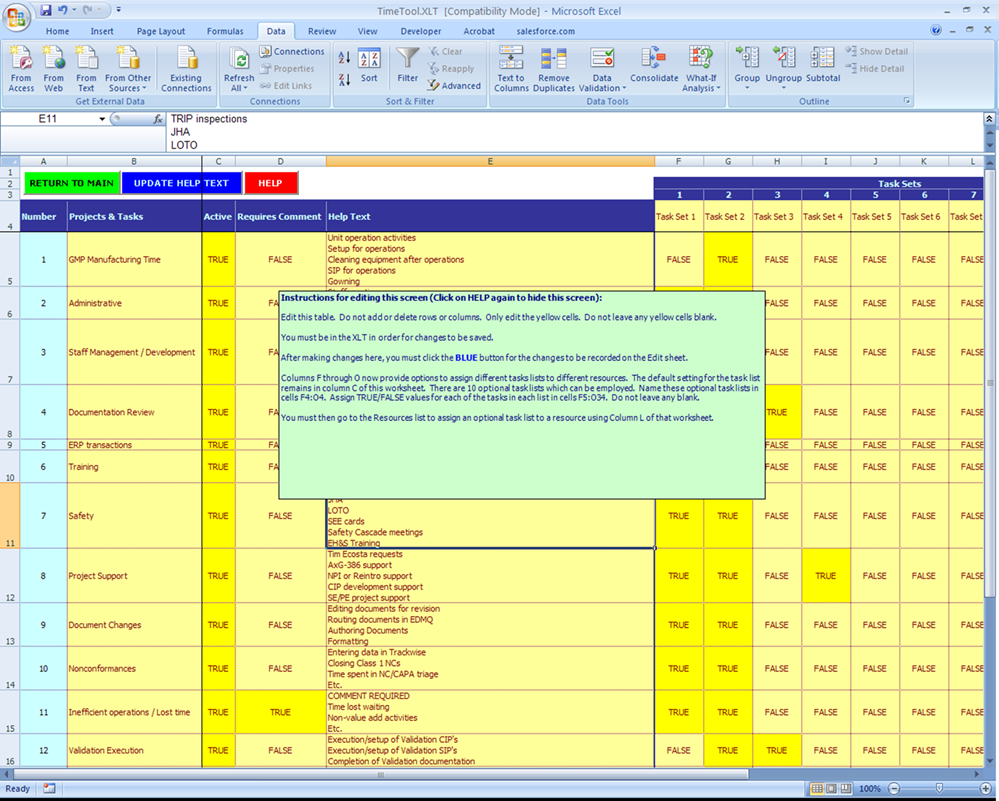Switch to the Insert tab
This screenshot has width=999, height=801.
(x=102, y=31)
